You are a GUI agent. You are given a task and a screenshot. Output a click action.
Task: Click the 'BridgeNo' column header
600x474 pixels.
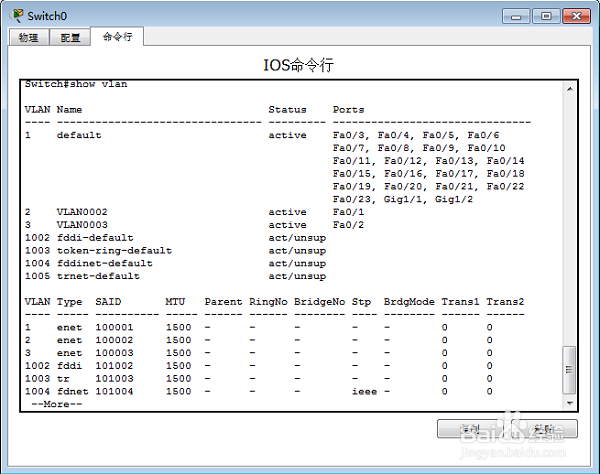coord(320,302)
